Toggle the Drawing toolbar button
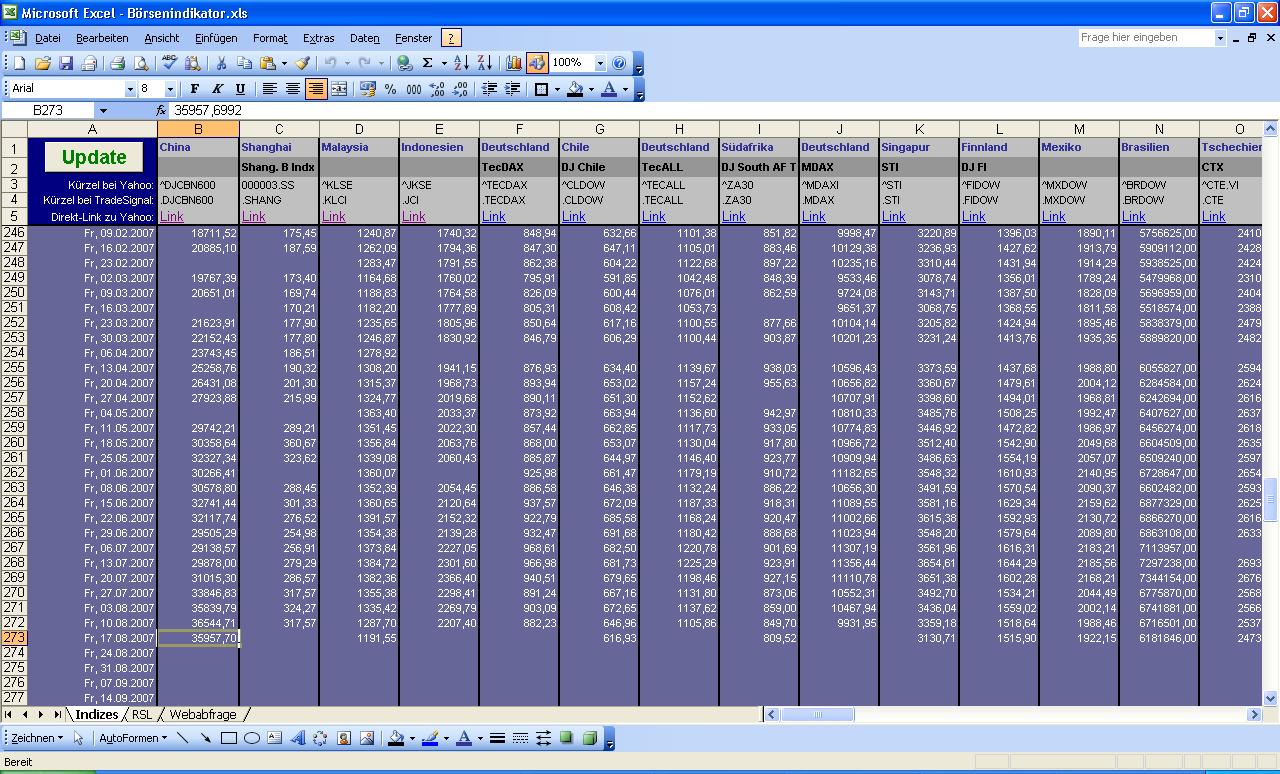The width and height of the screenshot is (1280, 774). pyautogui.click(x=538, y=63)
